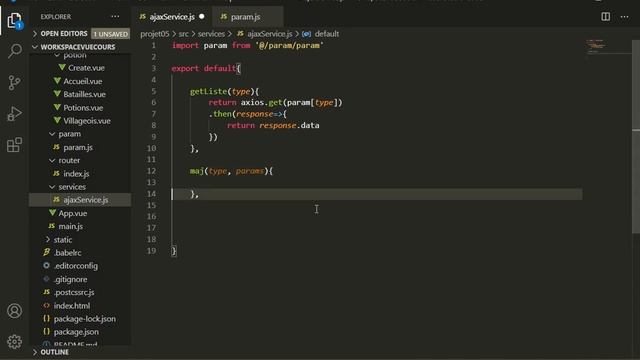Collapse the services folder

pyautogui.click(x=72, y=187)
